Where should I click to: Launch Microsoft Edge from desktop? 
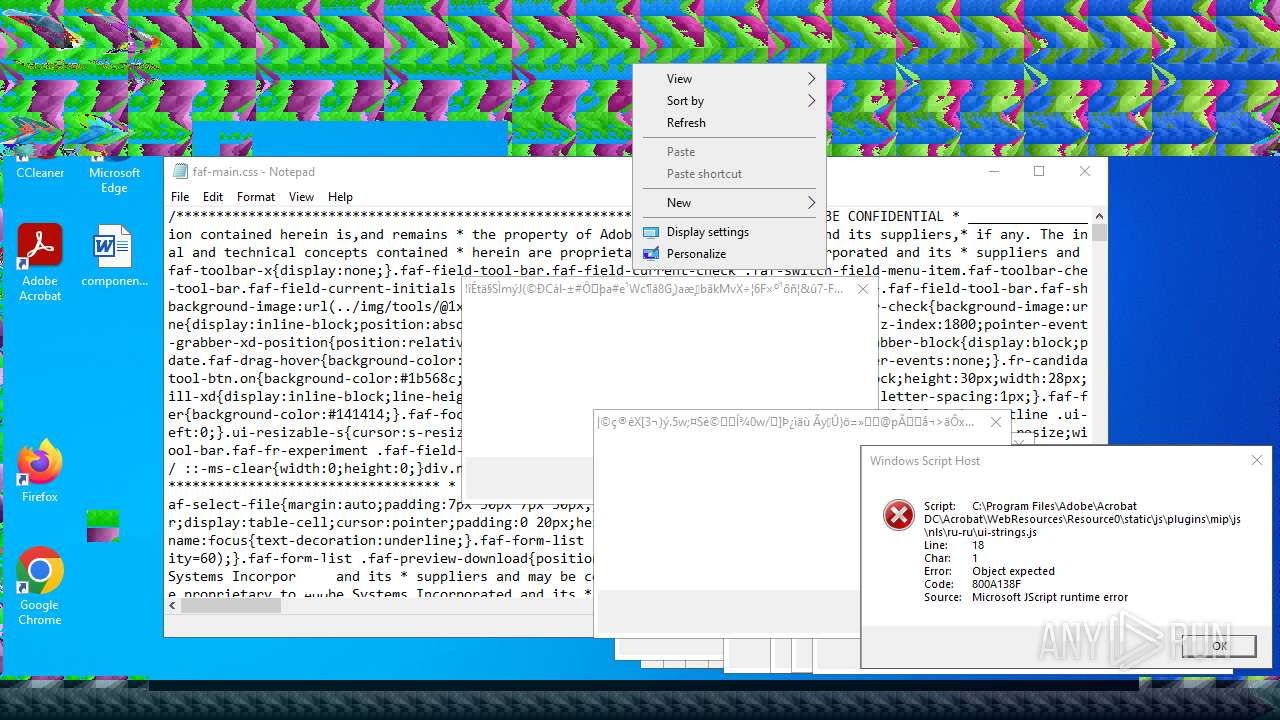(114, 175)
